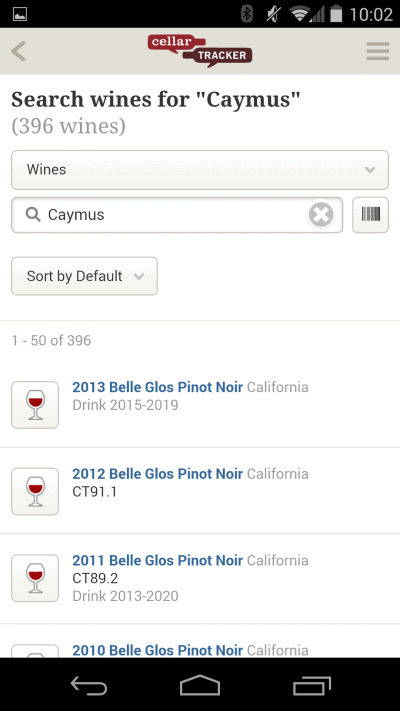Tap red wine glass icon for 2012 wine
The height and width of the screenshot is (711, 400).
click(35, 491)
